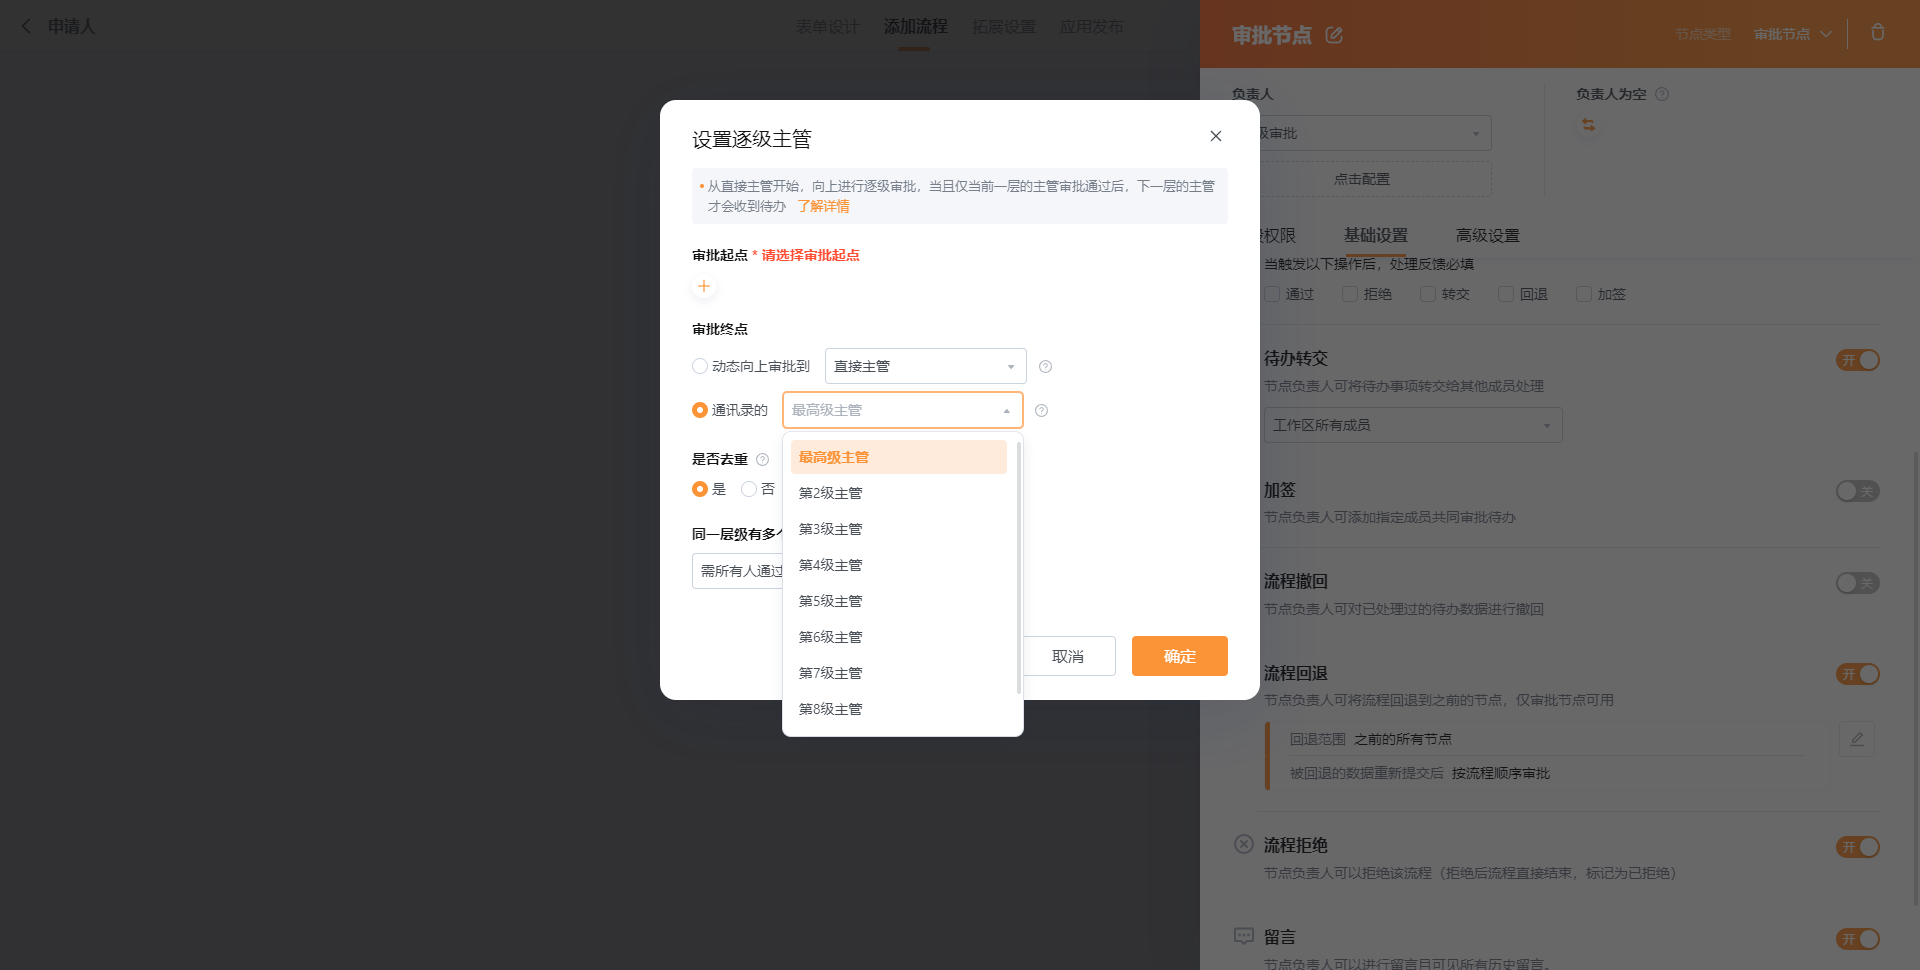The height and width of the screenshot is (970, 1920).
Task: Toggle the 流程拒绝 switch
Action: 1858,847
